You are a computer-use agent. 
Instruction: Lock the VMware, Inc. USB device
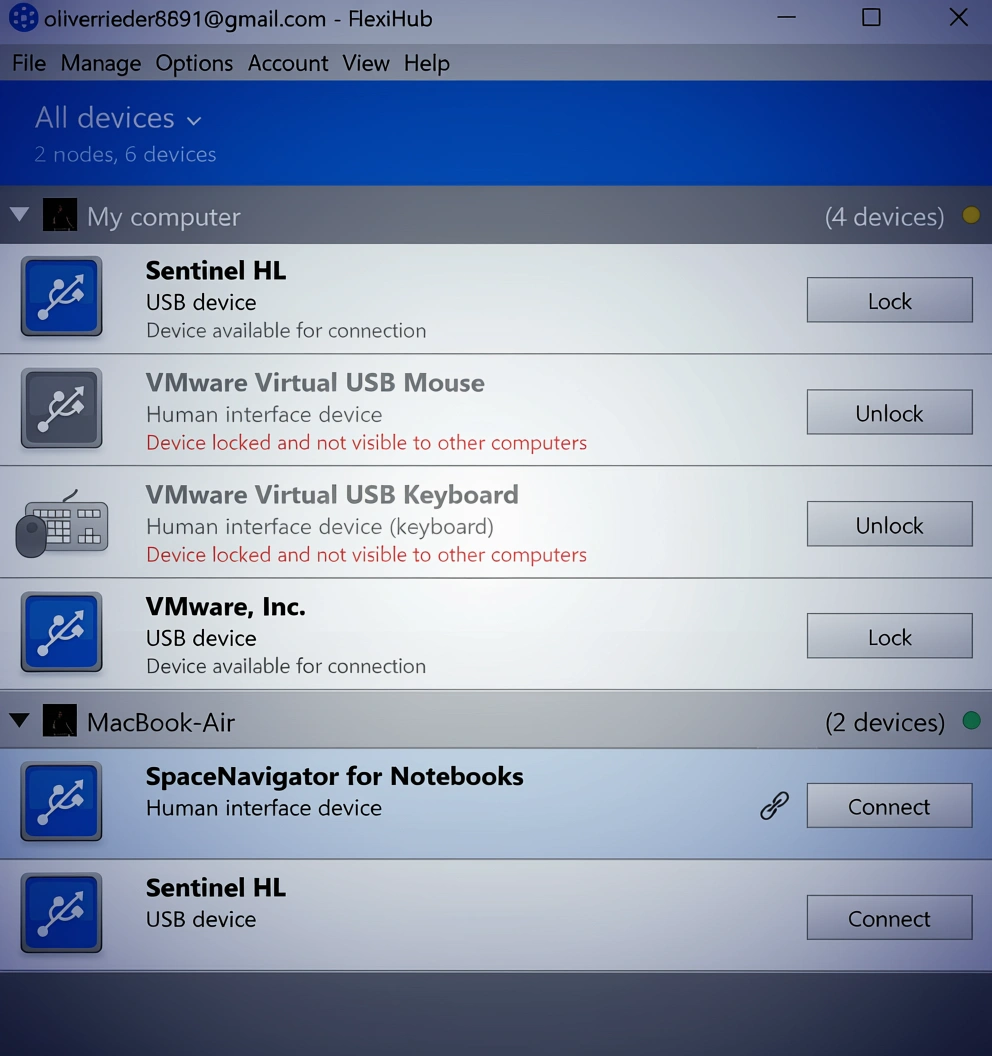[x=889, y=637]
